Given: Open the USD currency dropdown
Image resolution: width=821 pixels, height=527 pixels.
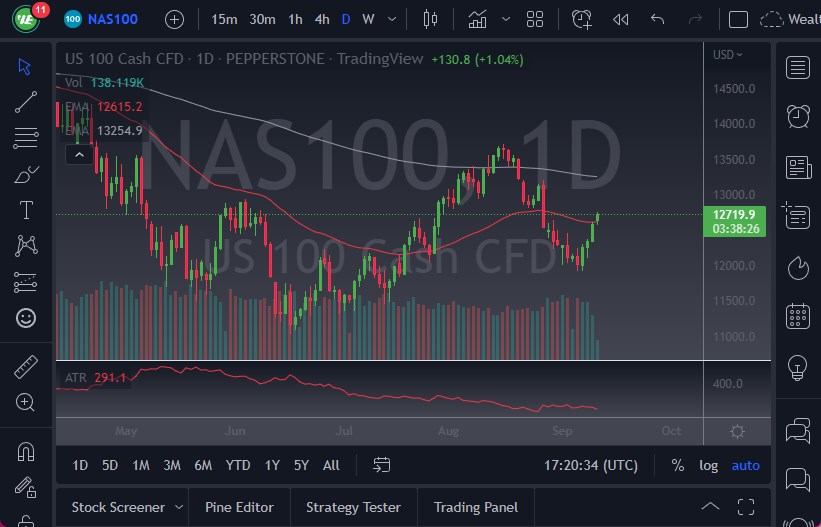Looking at the screenshot, I should coord(727,54).
